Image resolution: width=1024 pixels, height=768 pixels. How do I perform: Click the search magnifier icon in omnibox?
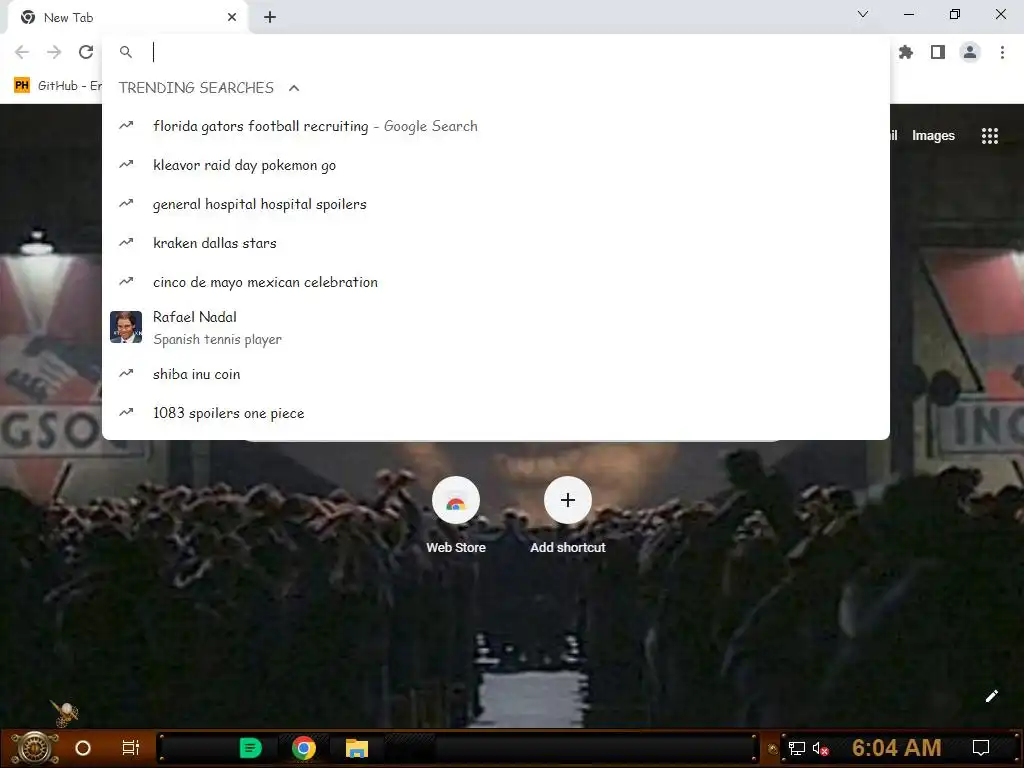point(126,52)
